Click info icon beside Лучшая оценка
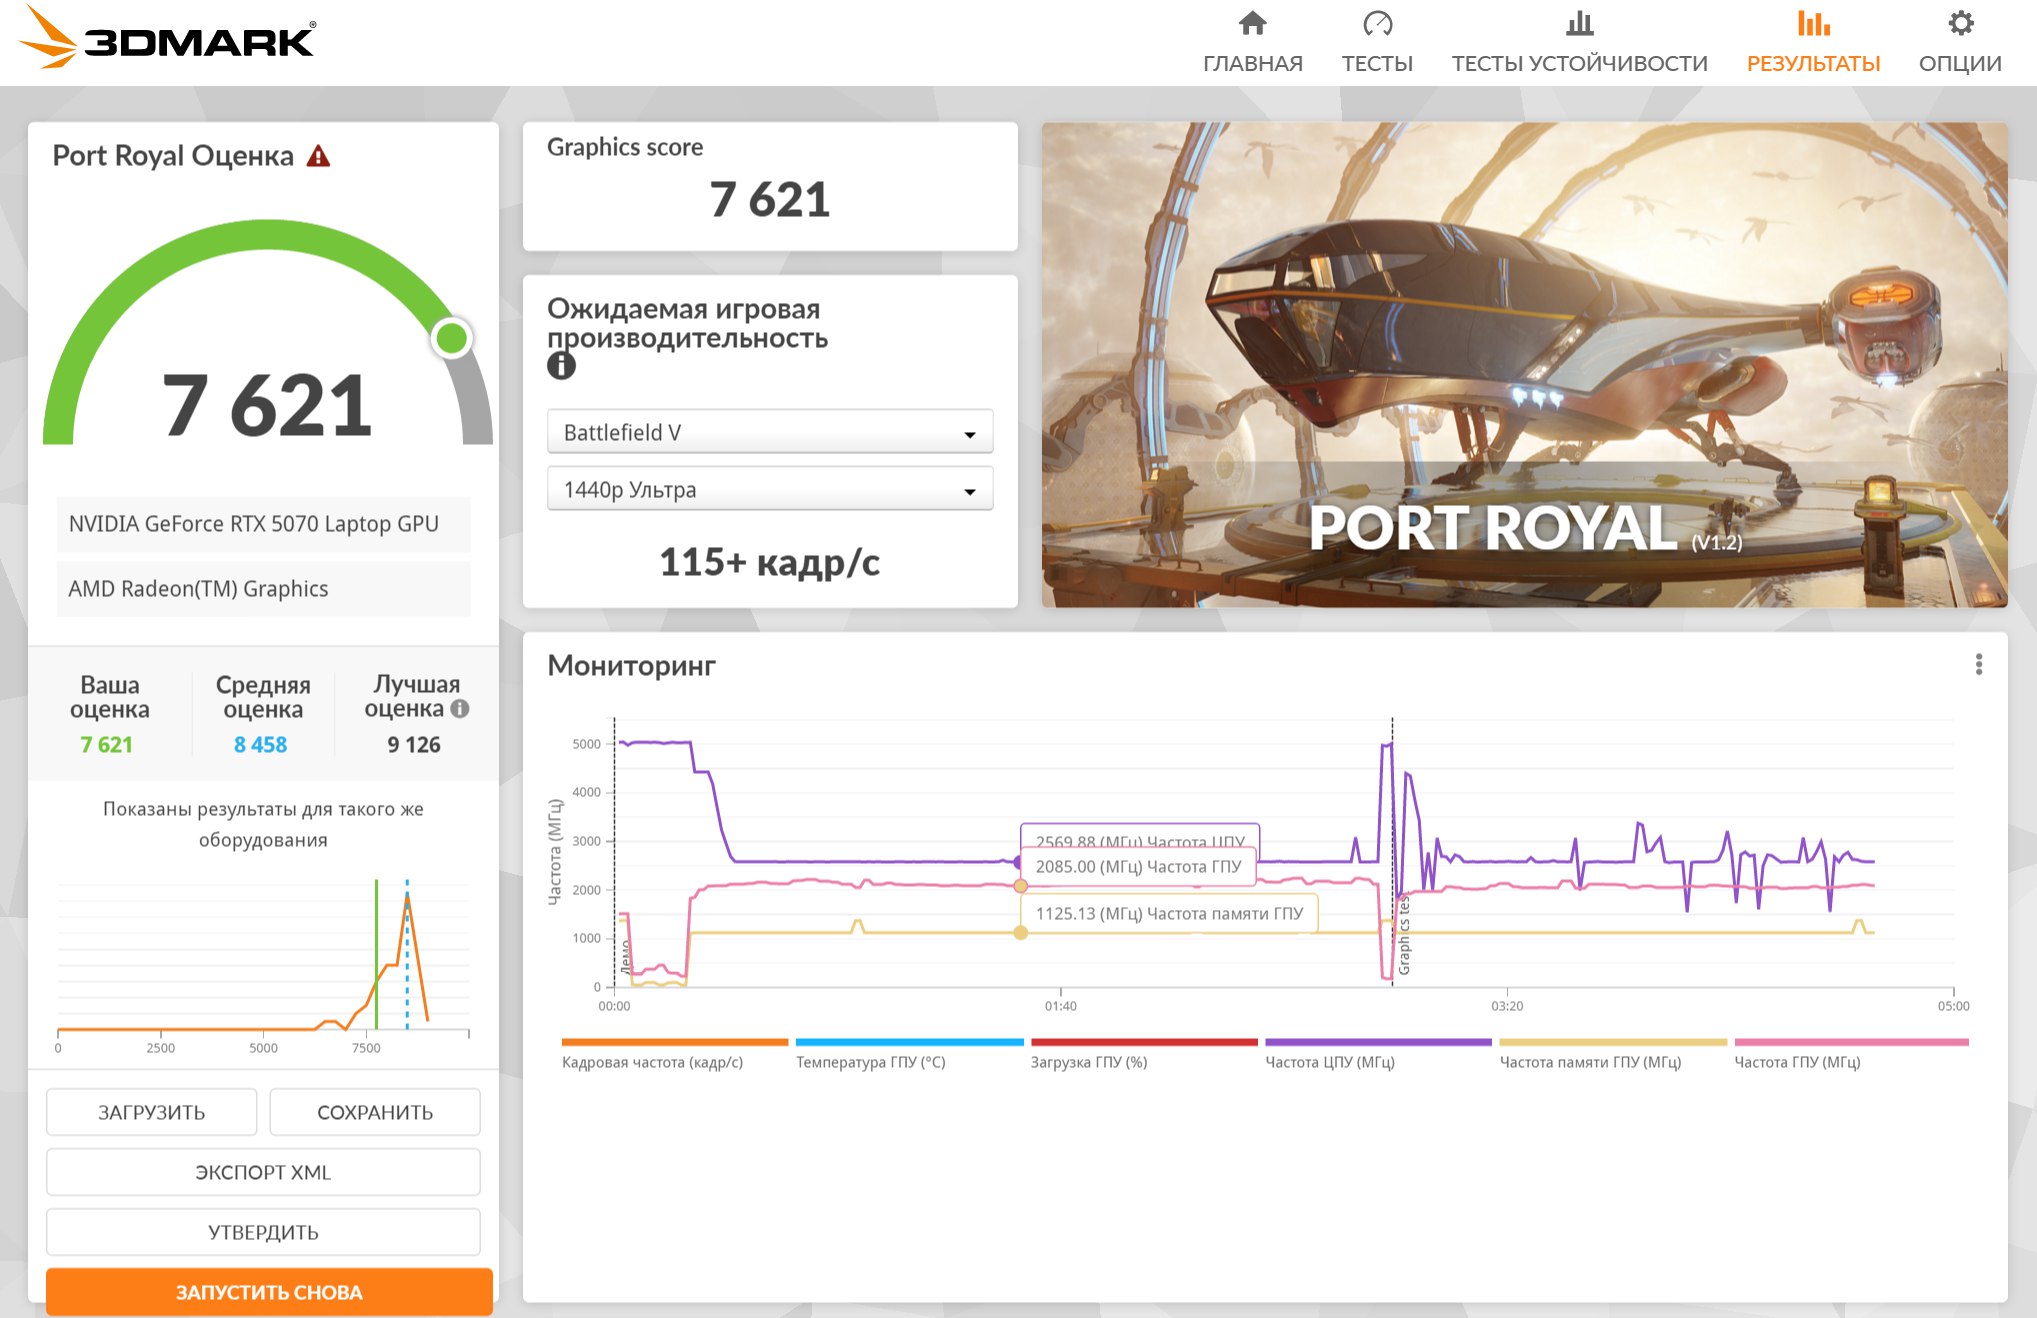This screenshot has height=1318, width=2037. click(x=460, y=709)
